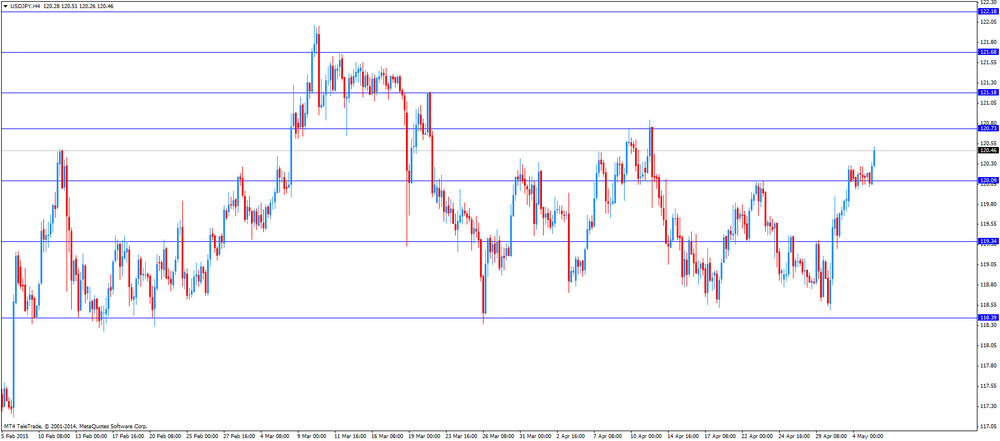Click the 117.80 price scale value
Image resolution: width=1000 pixels, height=441 pixels.
pos(988,366)
